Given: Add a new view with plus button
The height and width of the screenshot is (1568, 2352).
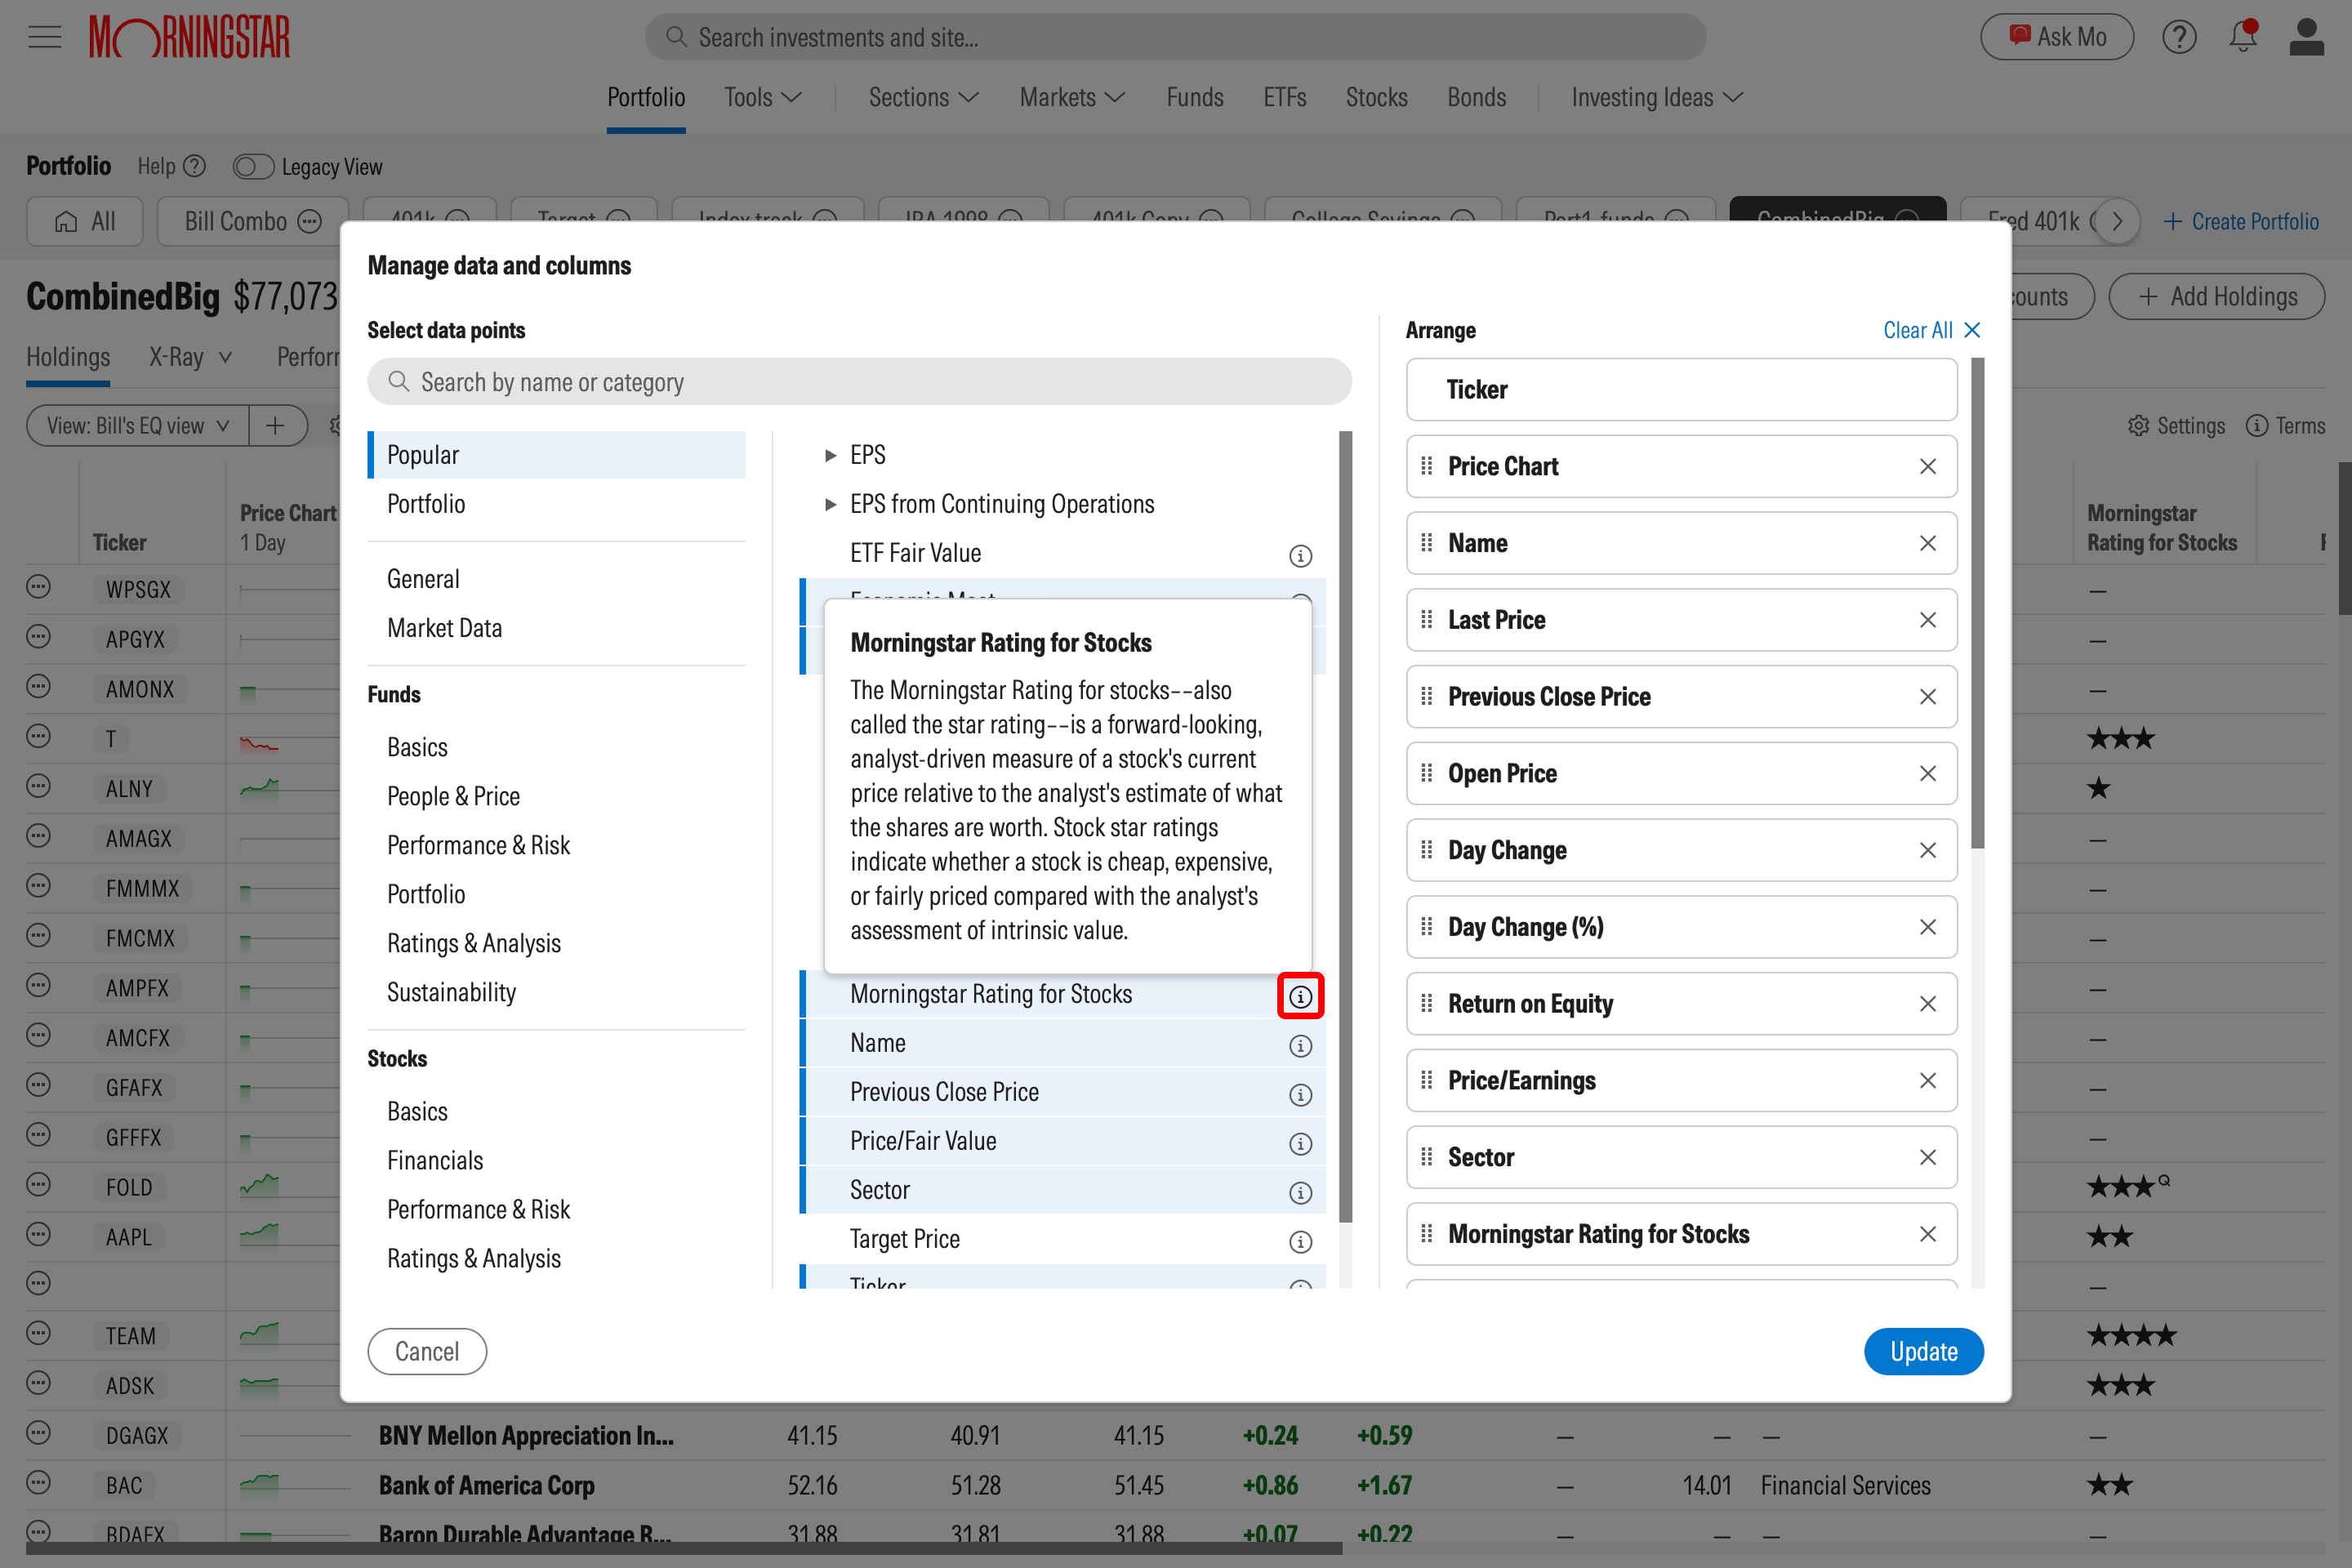Looking at the screenshot, I should [275, 426].
